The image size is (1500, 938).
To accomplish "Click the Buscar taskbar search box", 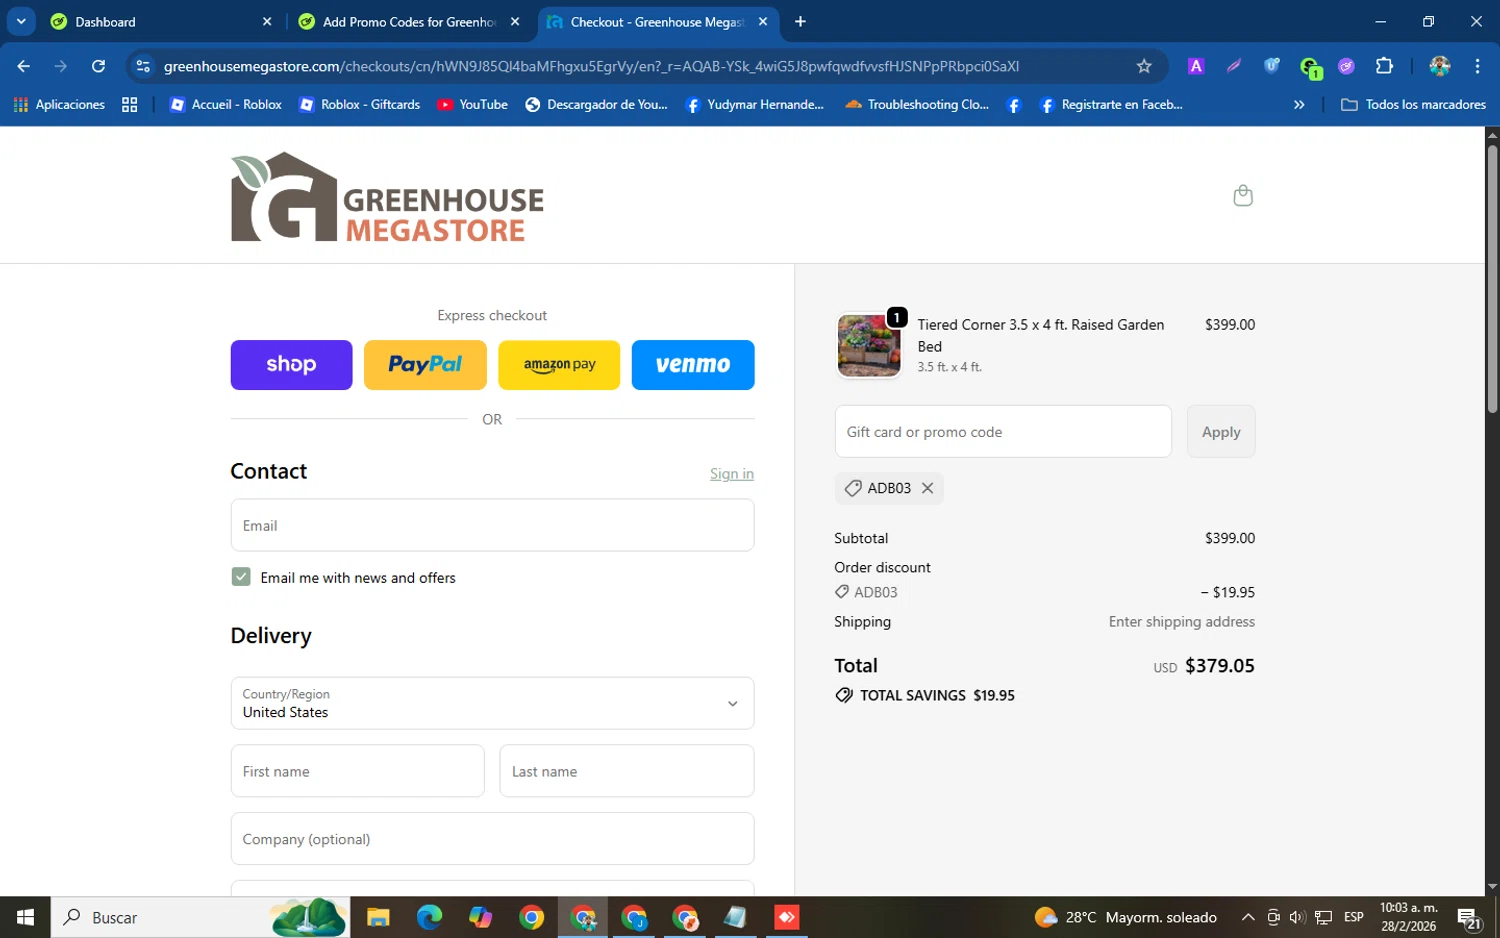I will point(200,917).
